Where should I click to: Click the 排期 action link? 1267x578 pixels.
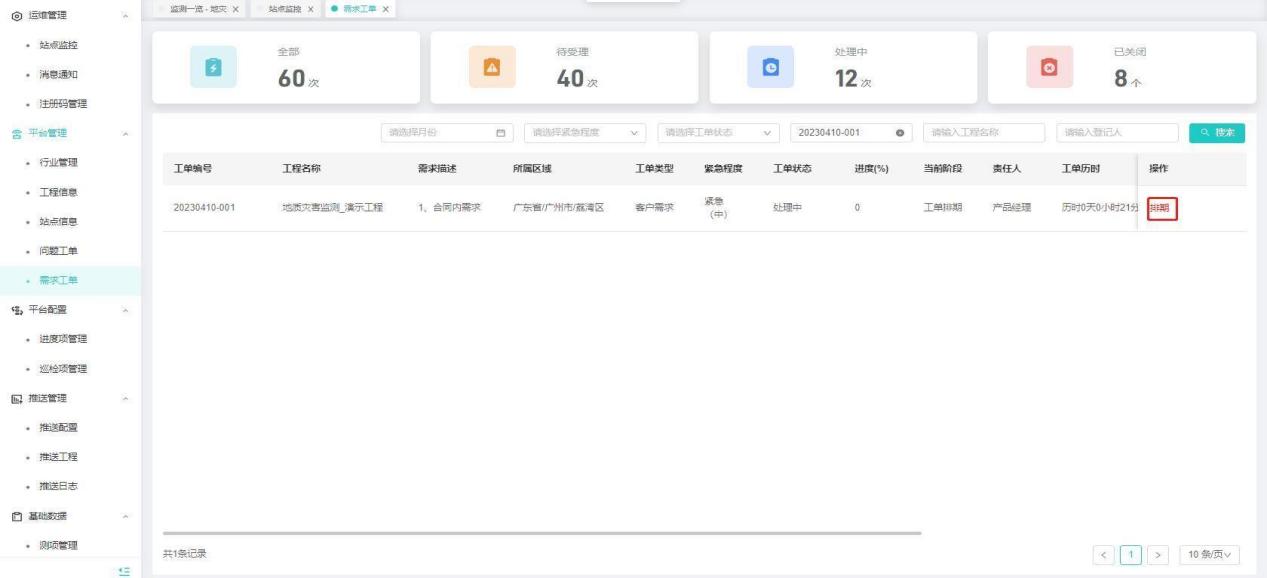[x=1160, y=208]
